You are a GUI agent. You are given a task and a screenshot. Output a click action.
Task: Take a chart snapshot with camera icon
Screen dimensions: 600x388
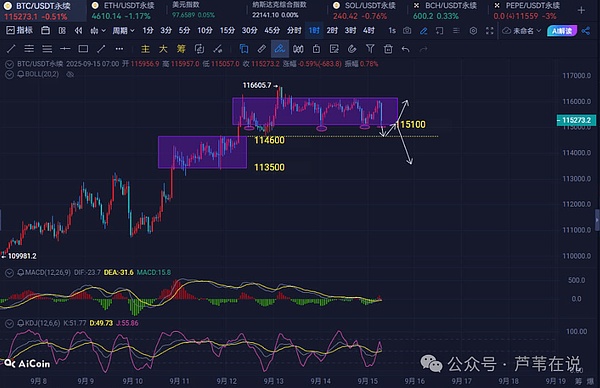point(407,31)
